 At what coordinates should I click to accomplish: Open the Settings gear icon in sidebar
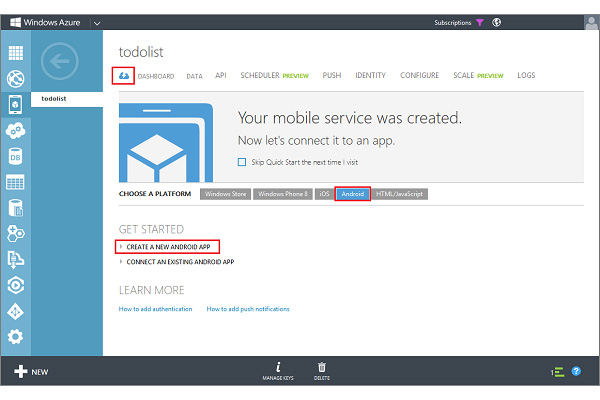pos(16,337)
